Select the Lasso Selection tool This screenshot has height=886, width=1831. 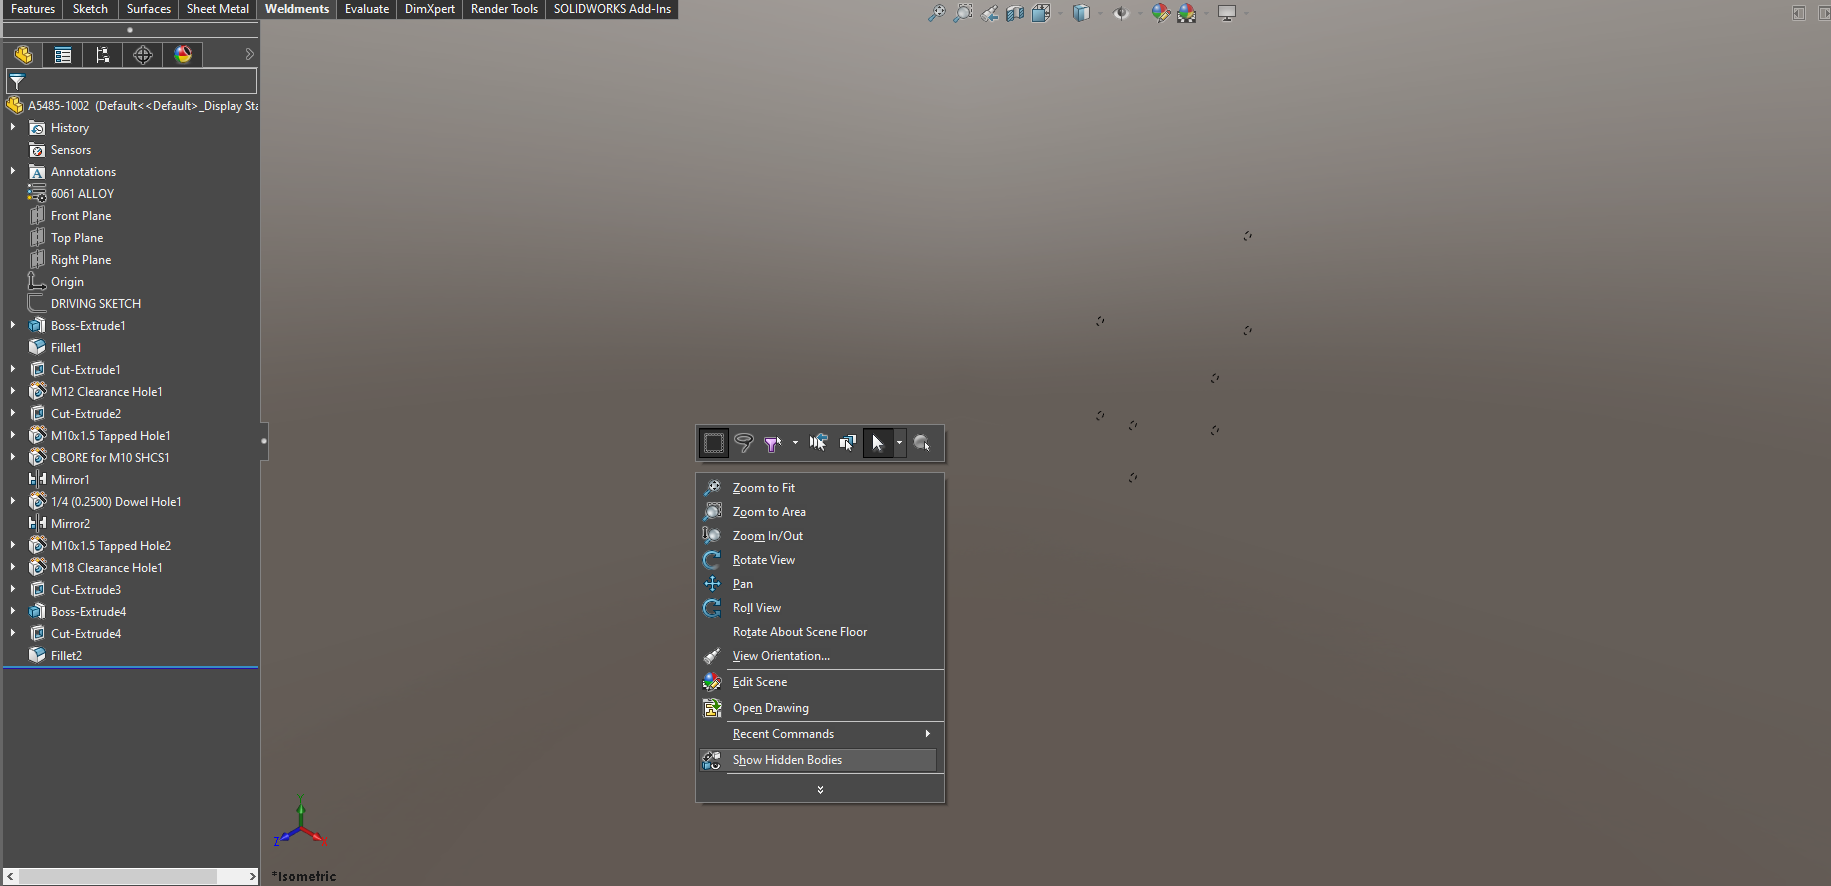(x=744, y=443)
